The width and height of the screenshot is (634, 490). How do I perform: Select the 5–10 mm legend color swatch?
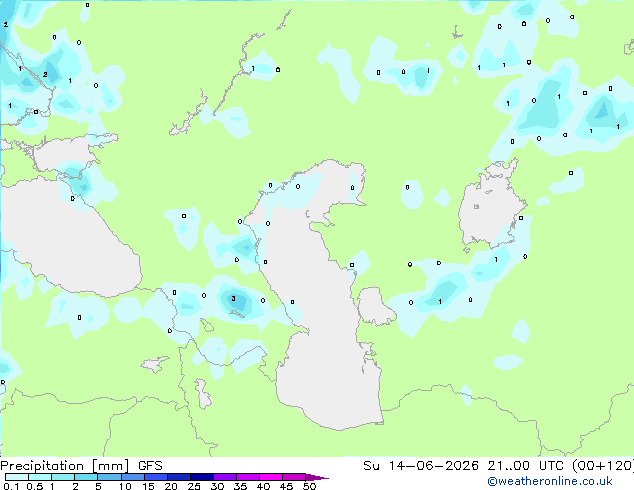point(109,477)
